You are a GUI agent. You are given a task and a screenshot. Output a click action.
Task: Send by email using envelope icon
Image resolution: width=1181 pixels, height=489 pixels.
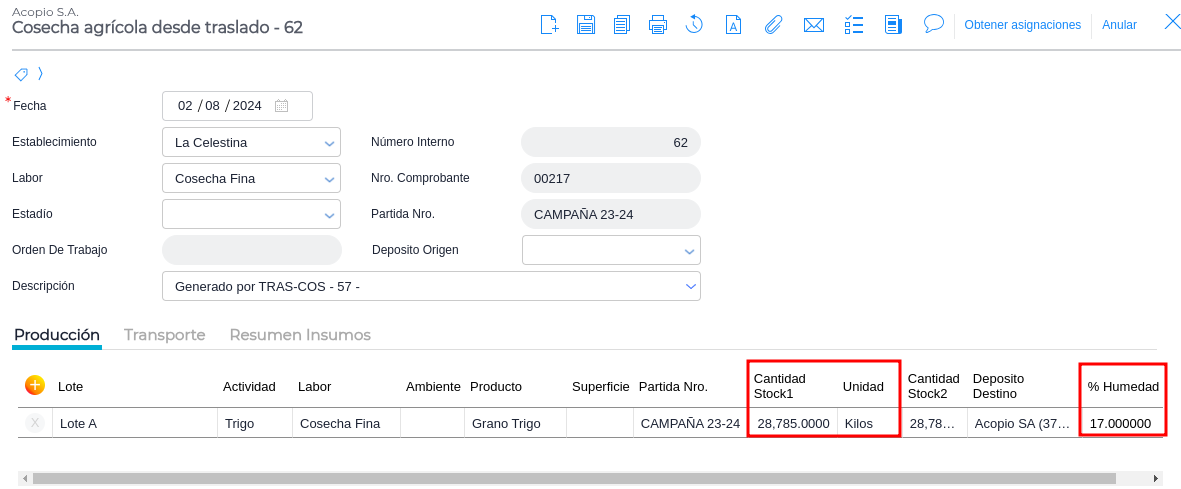tap(814, 25)
